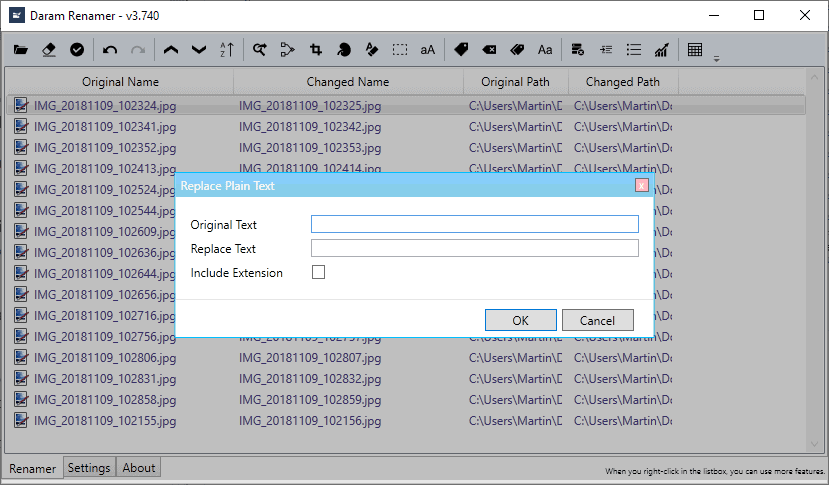This screenshot has height=485, width=829.
Task: Click the Changed Name column header
Action: coord(348,82)
